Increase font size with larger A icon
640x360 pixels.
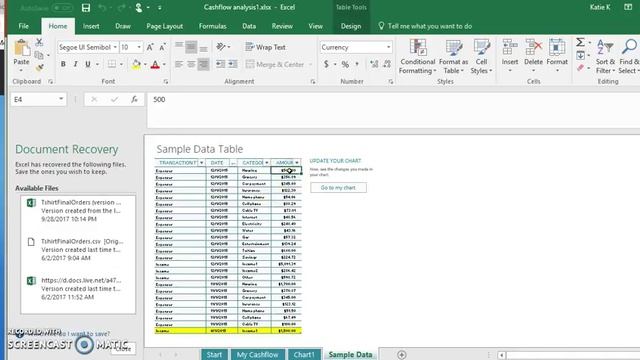point(150,47)
